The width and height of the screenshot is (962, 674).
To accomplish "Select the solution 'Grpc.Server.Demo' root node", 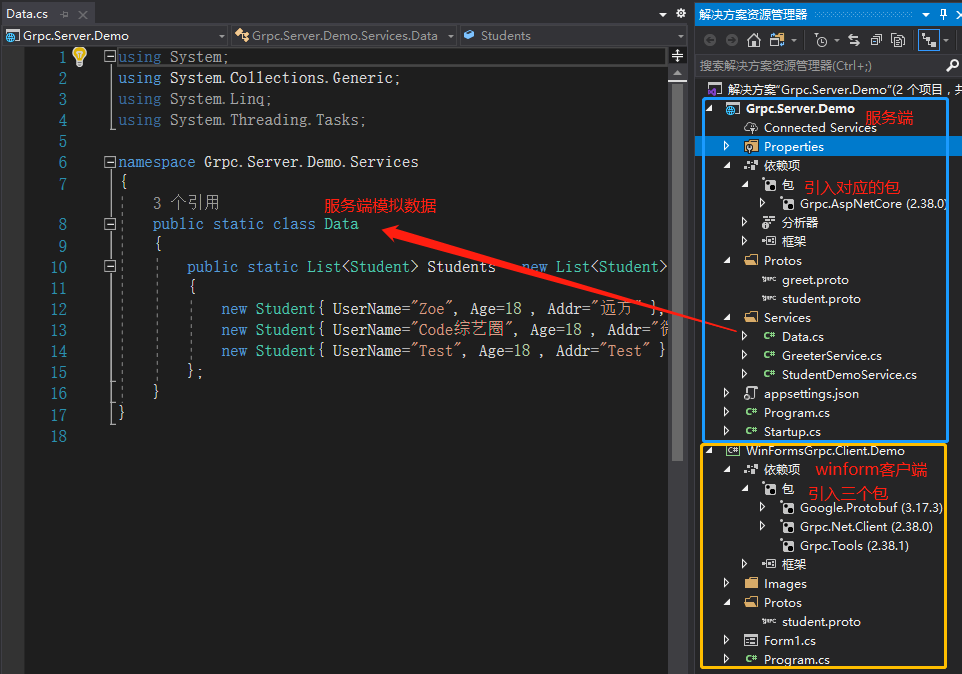I will tap(834, 90).
